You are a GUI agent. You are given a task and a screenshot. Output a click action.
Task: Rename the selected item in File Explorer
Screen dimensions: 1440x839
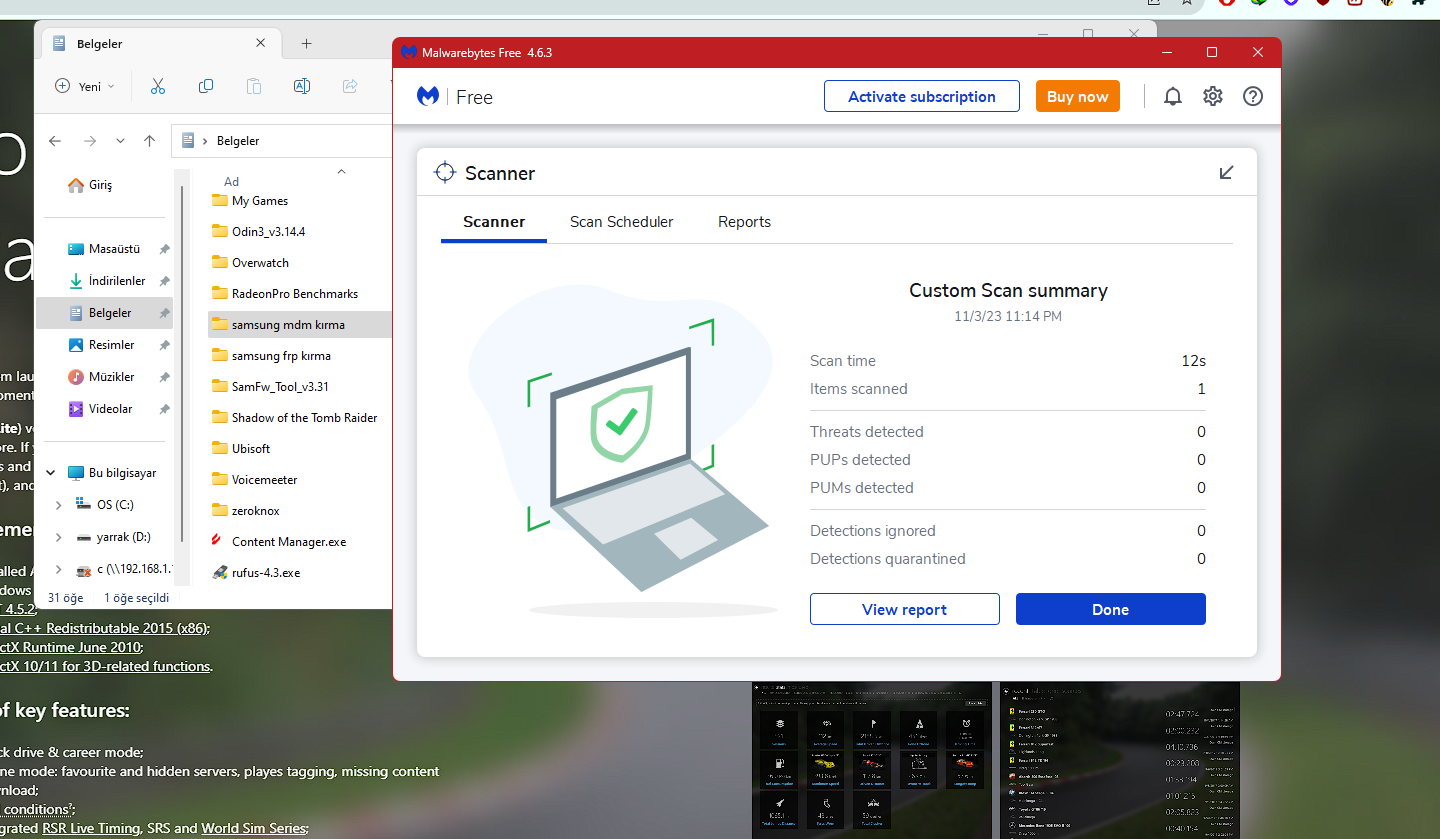[301, 86]
